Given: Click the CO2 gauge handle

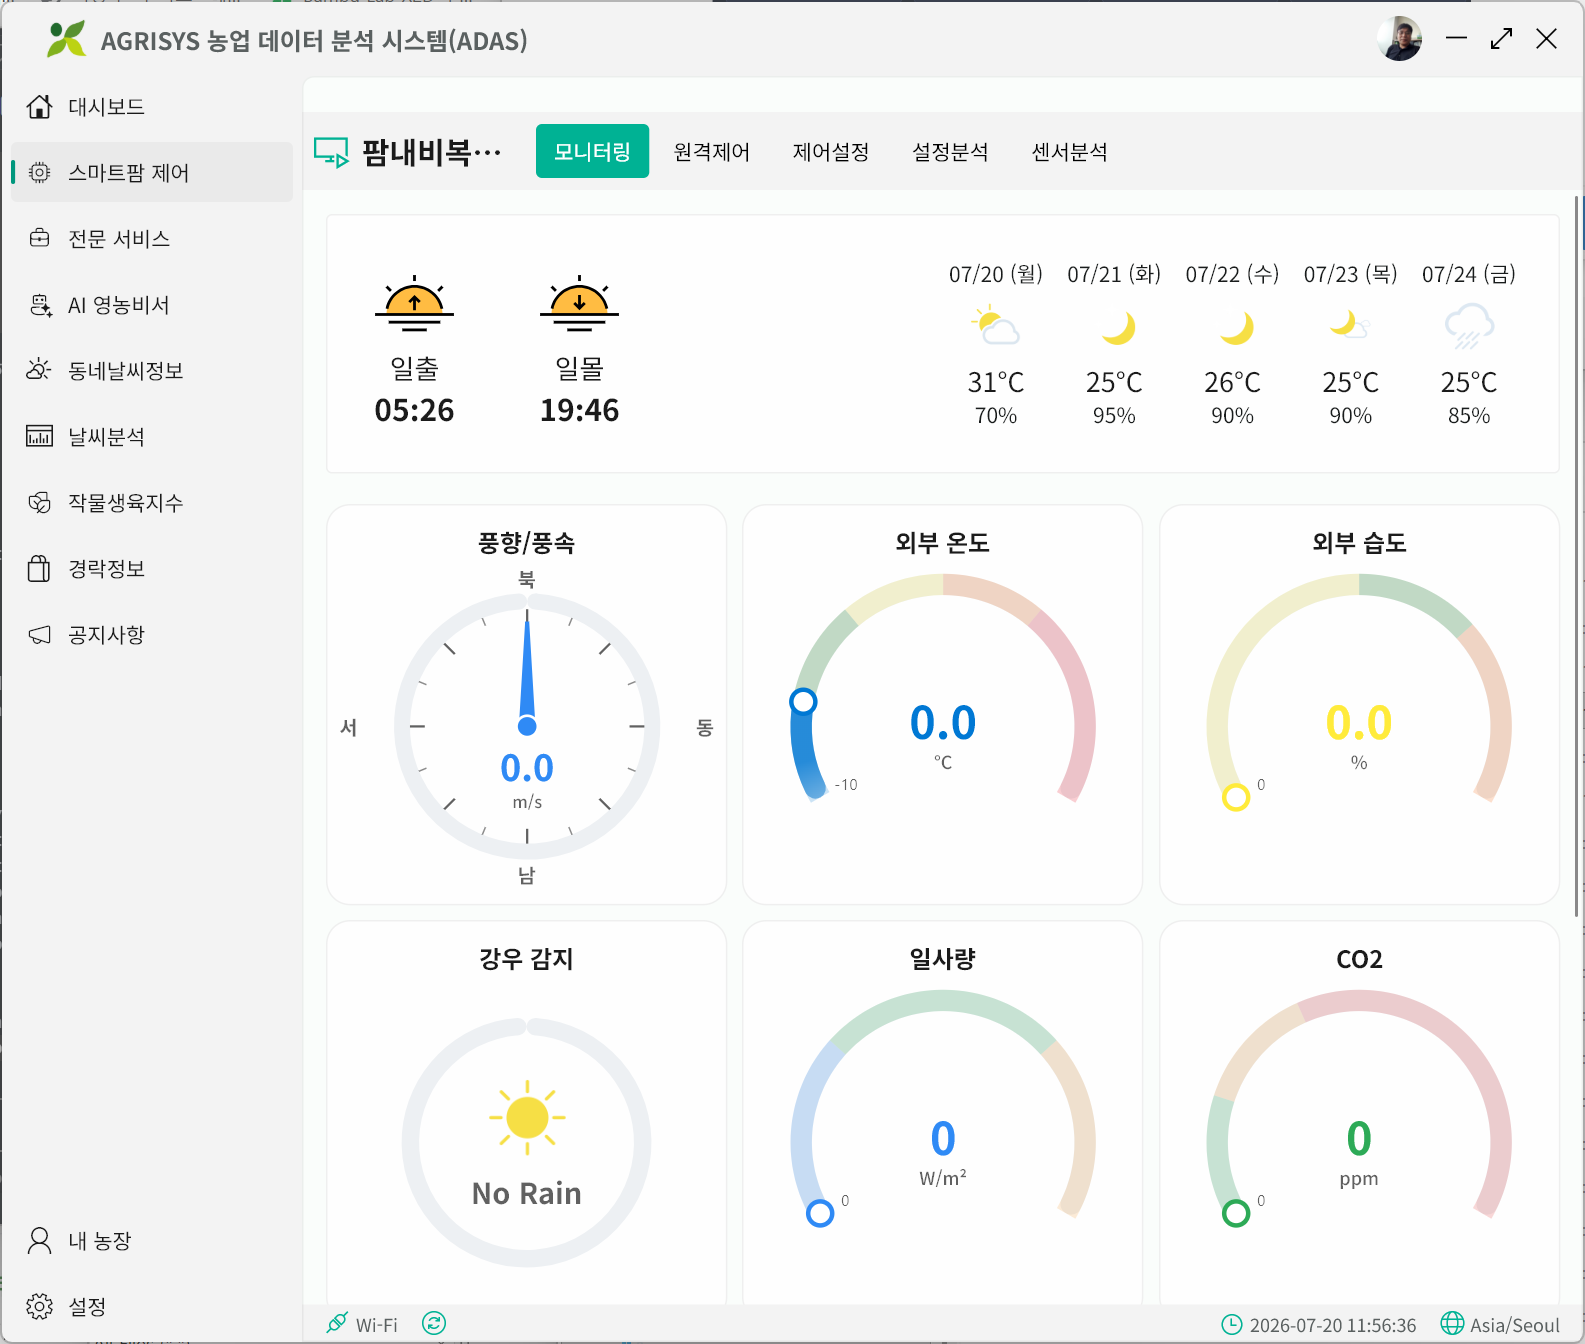Looking at the screenshot, I should (x=1236, y=1213).
